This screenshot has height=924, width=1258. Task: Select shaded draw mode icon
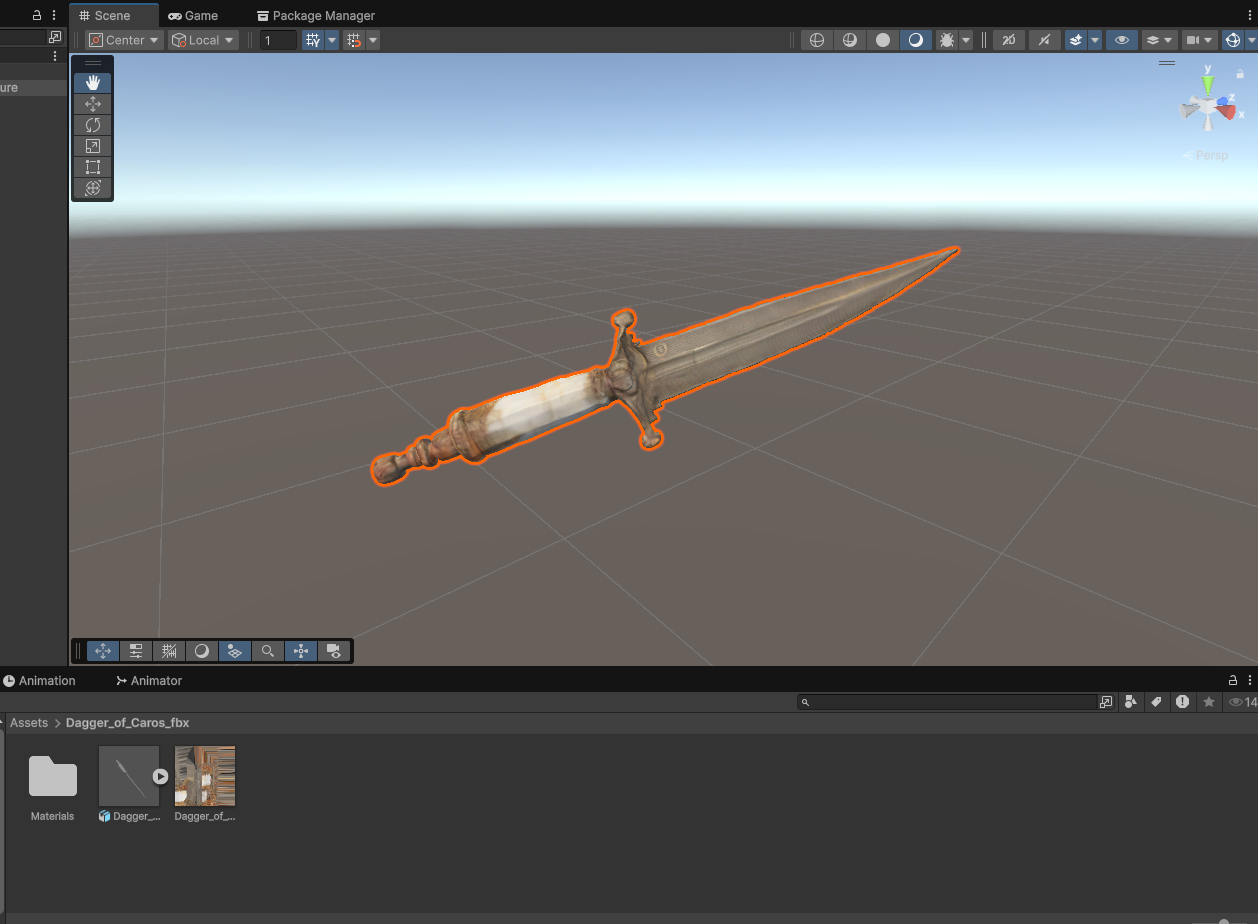pos(916,40)
